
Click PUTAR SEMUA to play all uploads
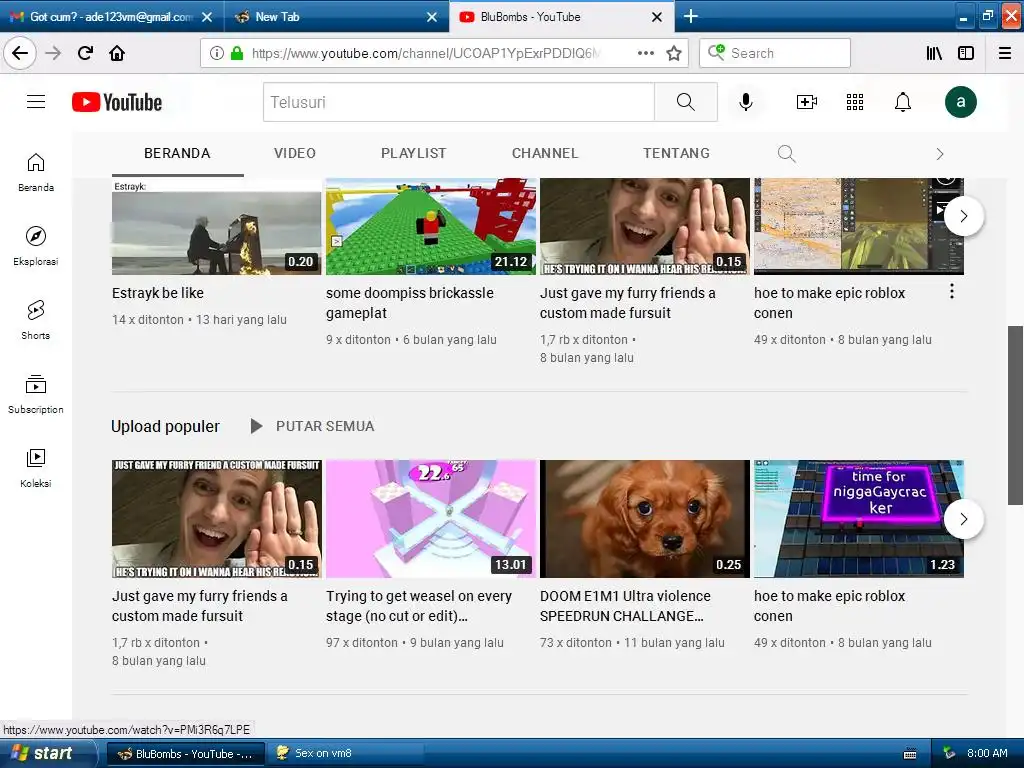pyautogui.click(x=312, y=426)
